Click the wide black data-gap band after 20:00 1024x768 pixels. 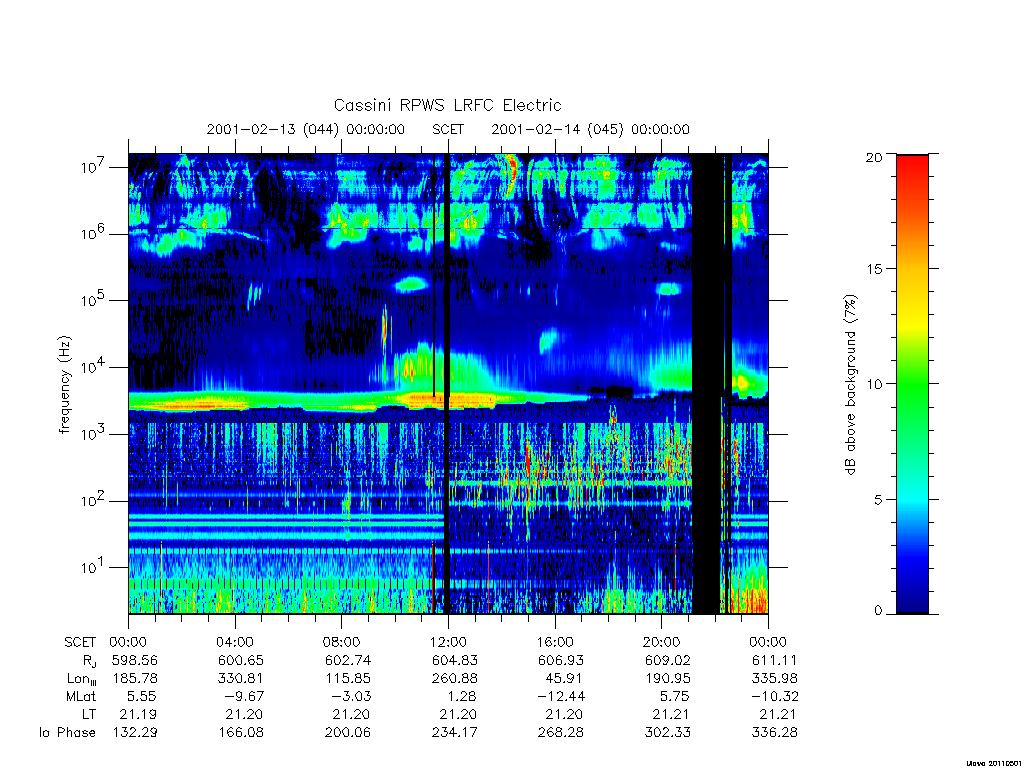click(x=707, y=384)
